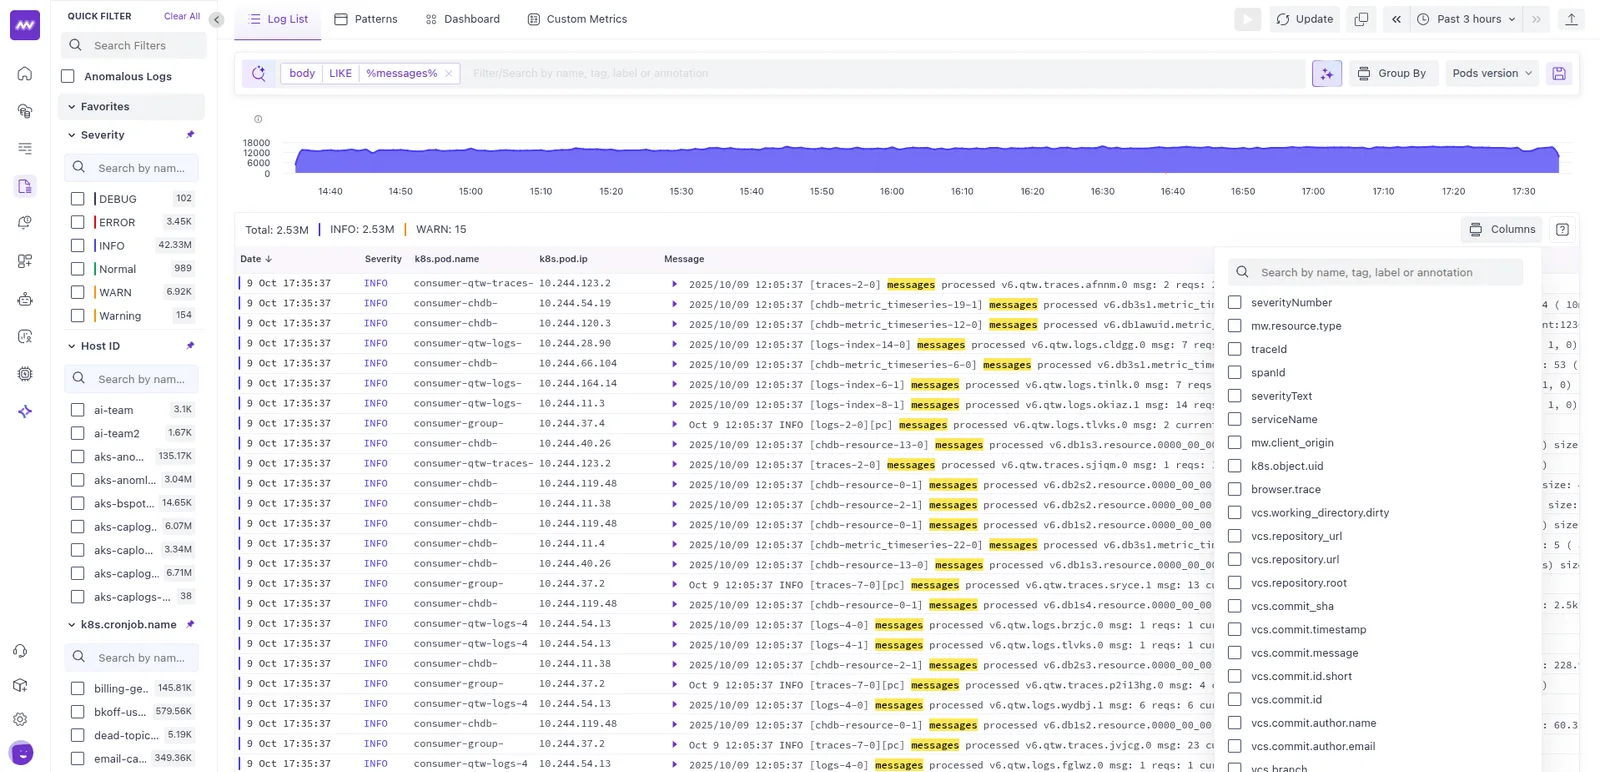The height and width of the screenshot is (772, 1600).
Task: Open the alert bell icon in left sidebar
Action: coord(25,223)
